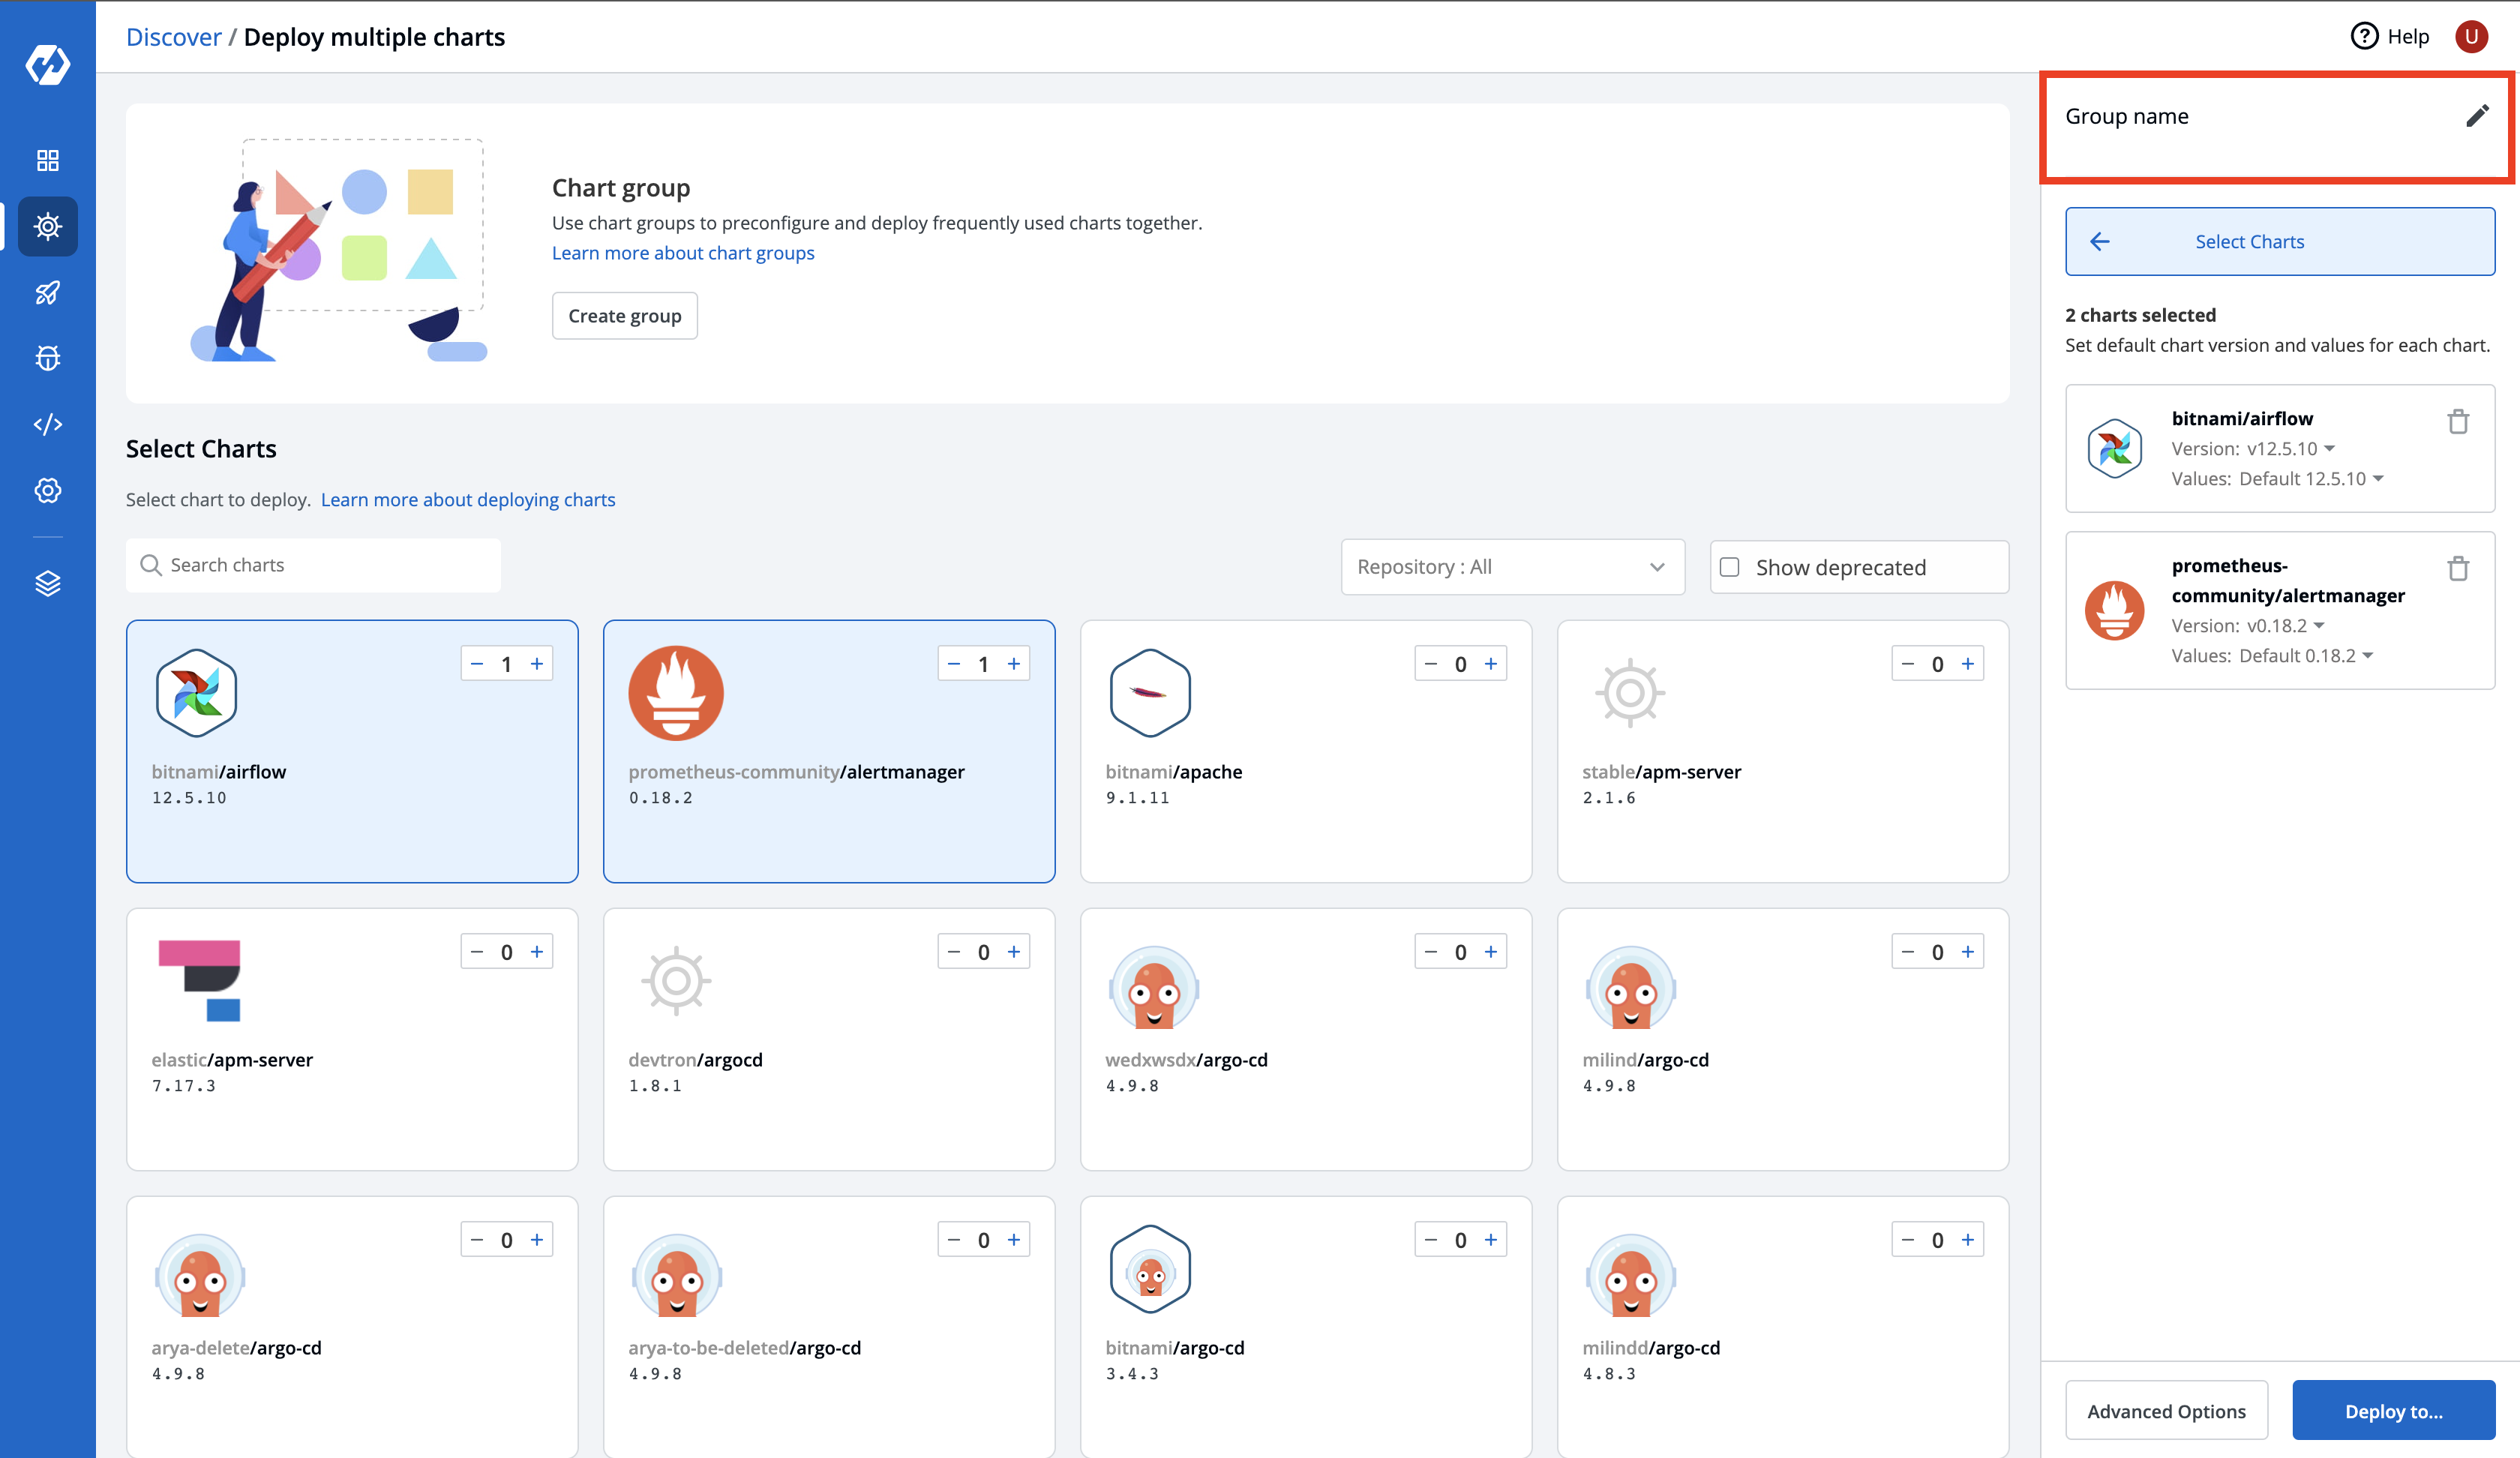
Task: Click the search magnifier icon
Action: click(x=151, y=565)
